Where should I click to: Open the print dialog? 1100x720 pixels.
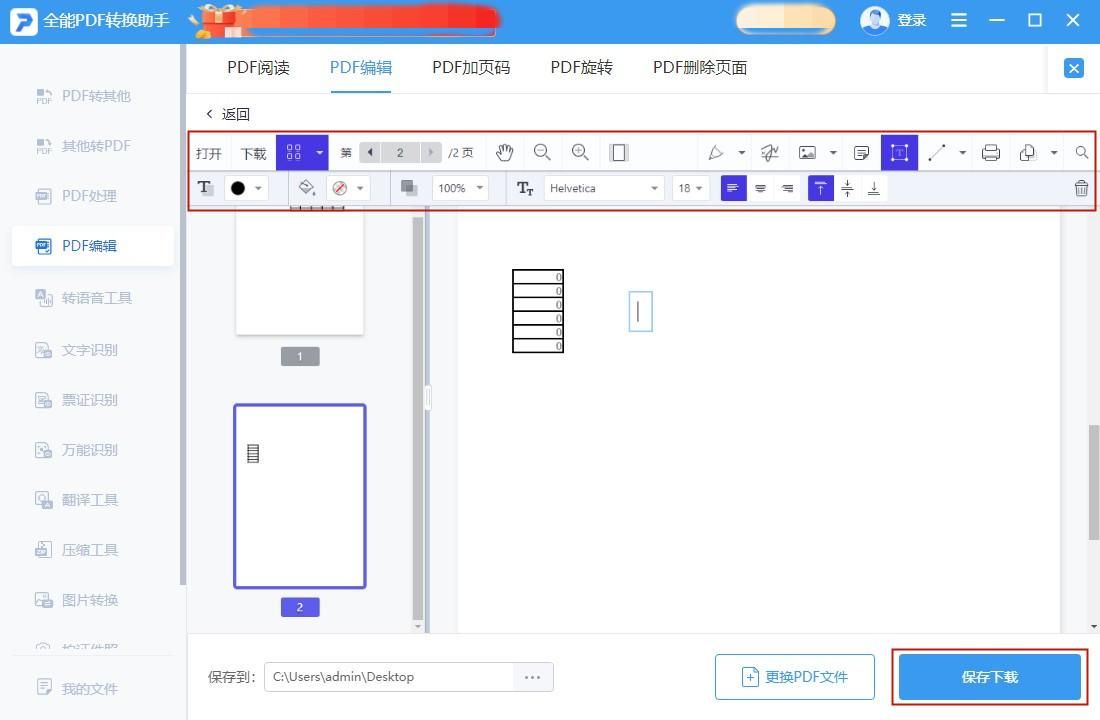pos(990,152)
